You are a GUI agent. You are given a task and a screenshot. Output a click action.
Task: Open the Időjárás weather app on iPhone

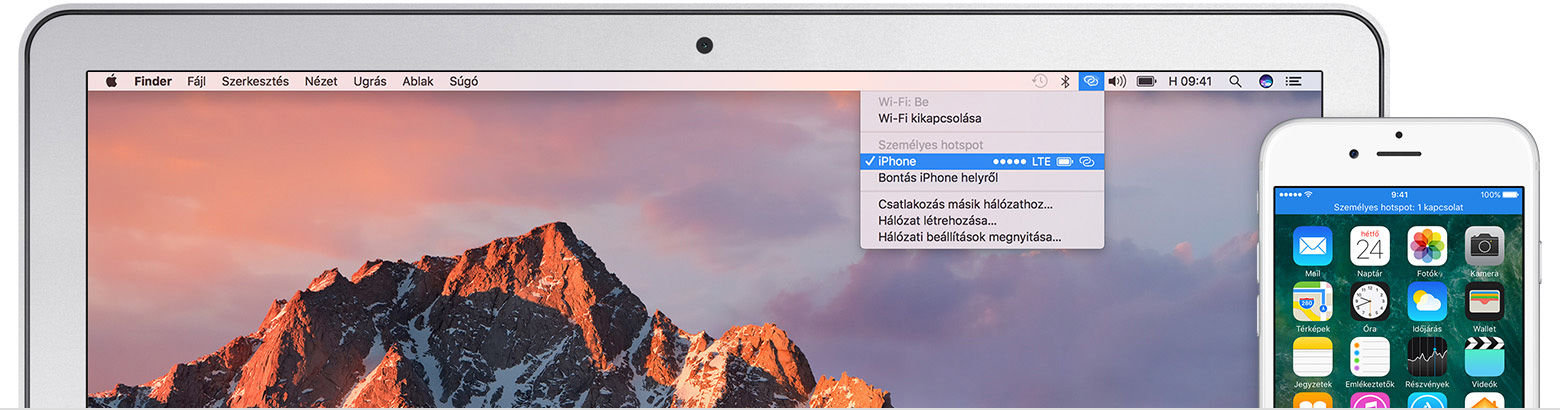(1427, 301)
